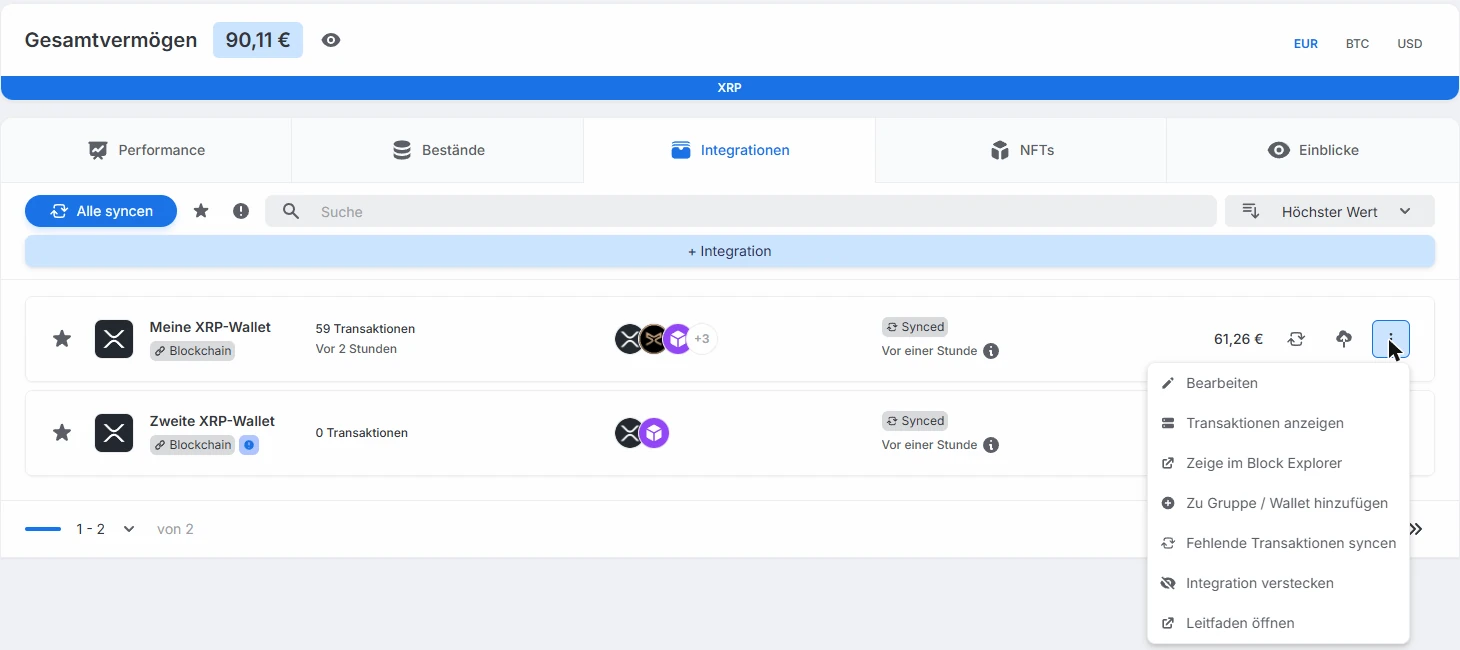Click the Meine XRP-Wallet XRP logo

114,339
